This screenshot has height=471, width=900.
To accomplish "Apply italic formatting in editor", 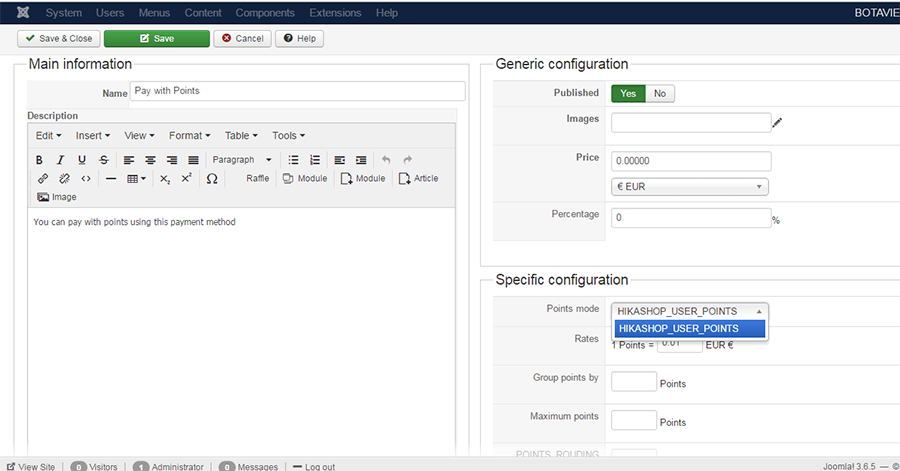I will [x=60, y=160].
